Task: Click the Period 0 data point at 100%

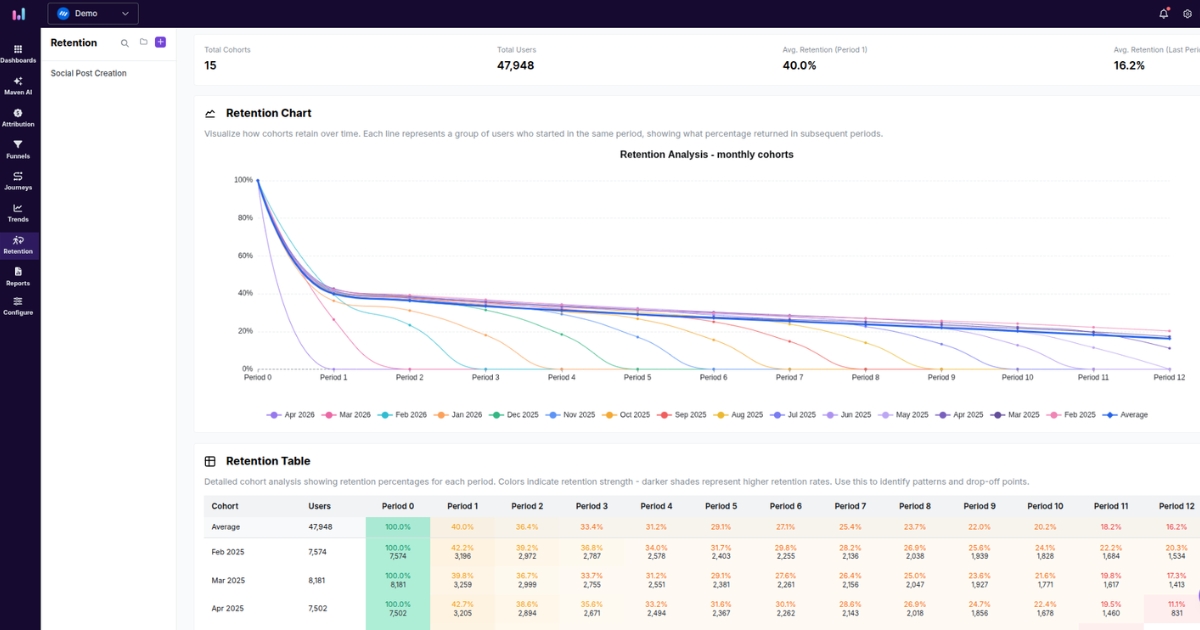Action: [257, 180]
